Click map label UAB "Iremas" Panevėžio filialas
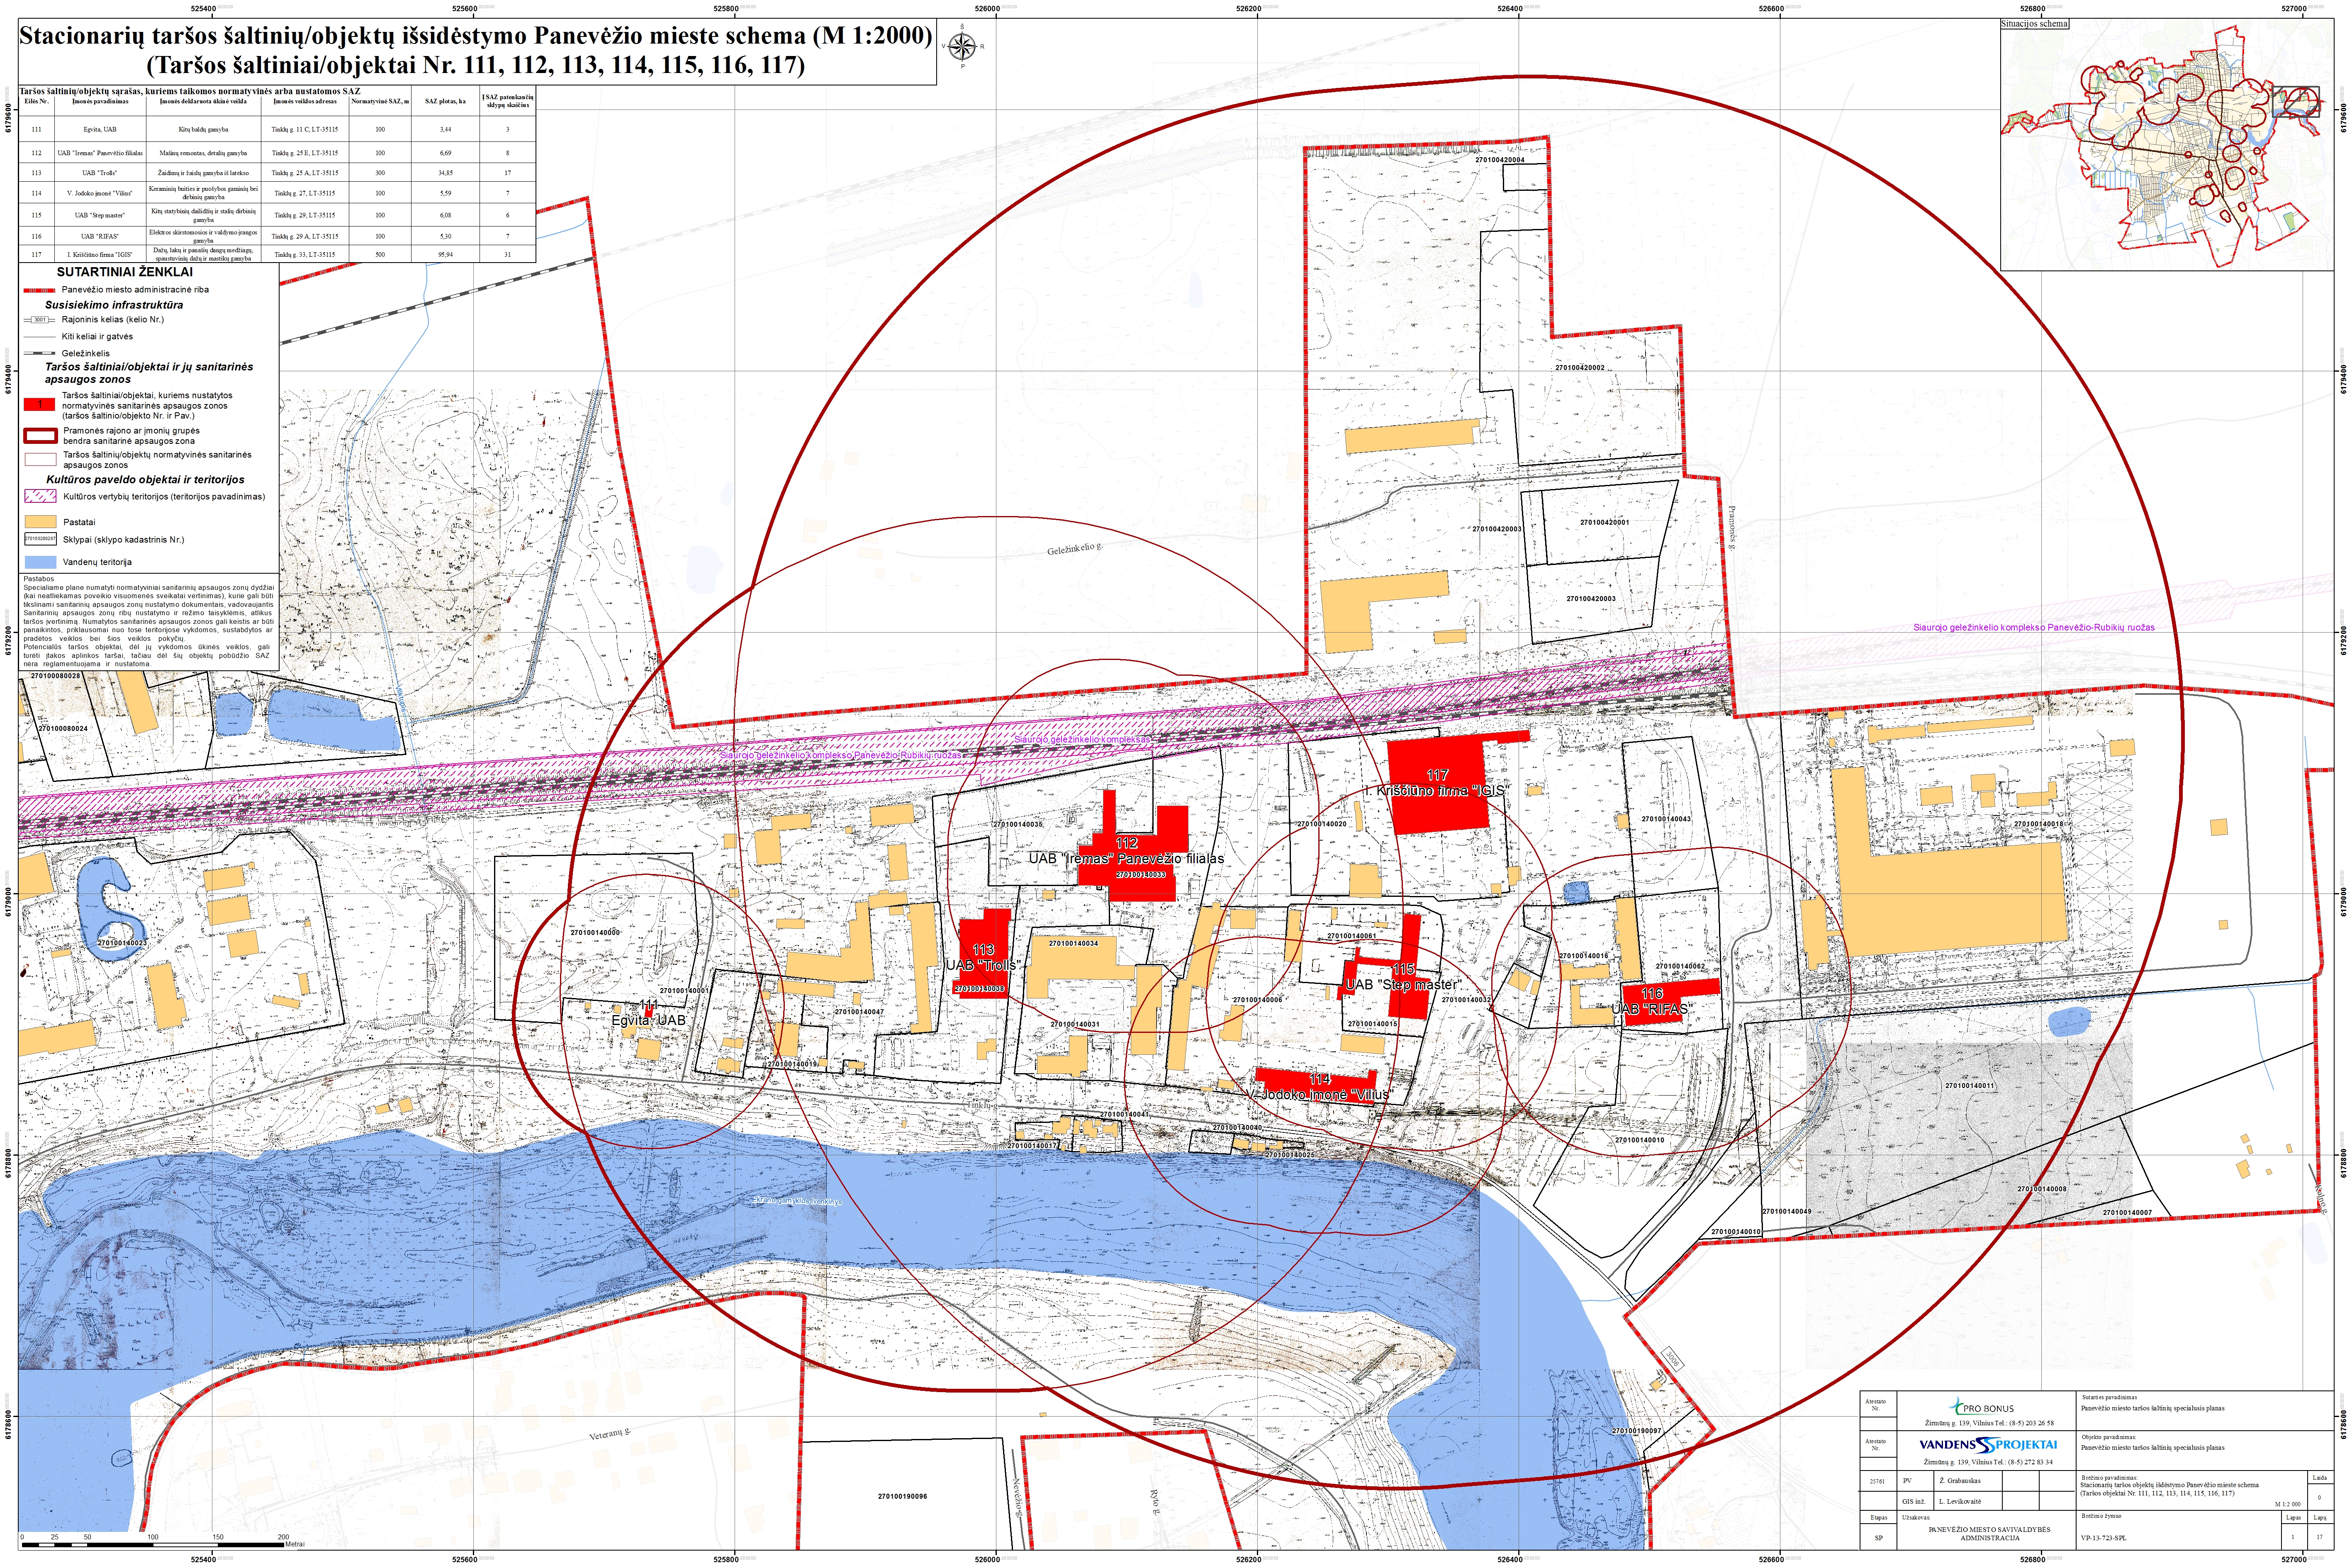The width and height of the screenshot is (2352, 1568). tap(1126, 859)
